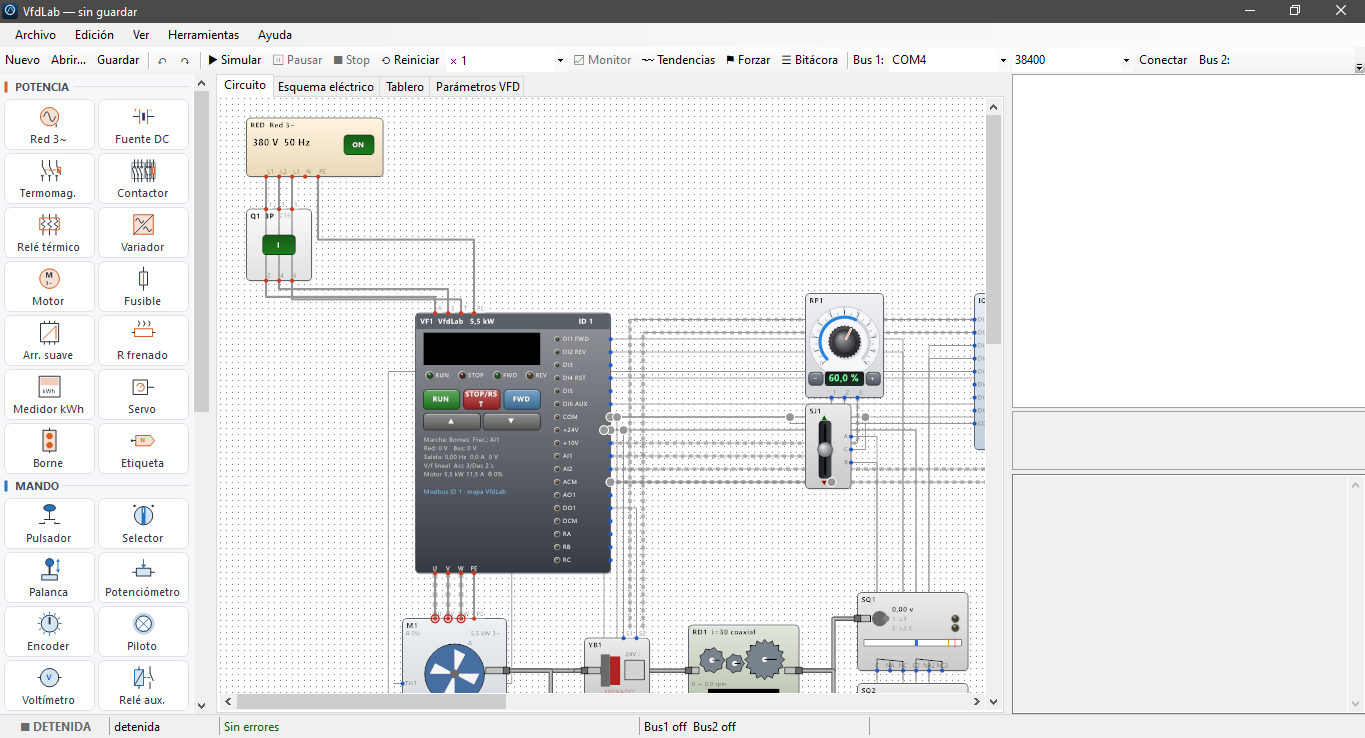The width and height of the screenshot is (1365, 738).
Task: Select the Borne terminal component
Action: [x=49, y=448]
